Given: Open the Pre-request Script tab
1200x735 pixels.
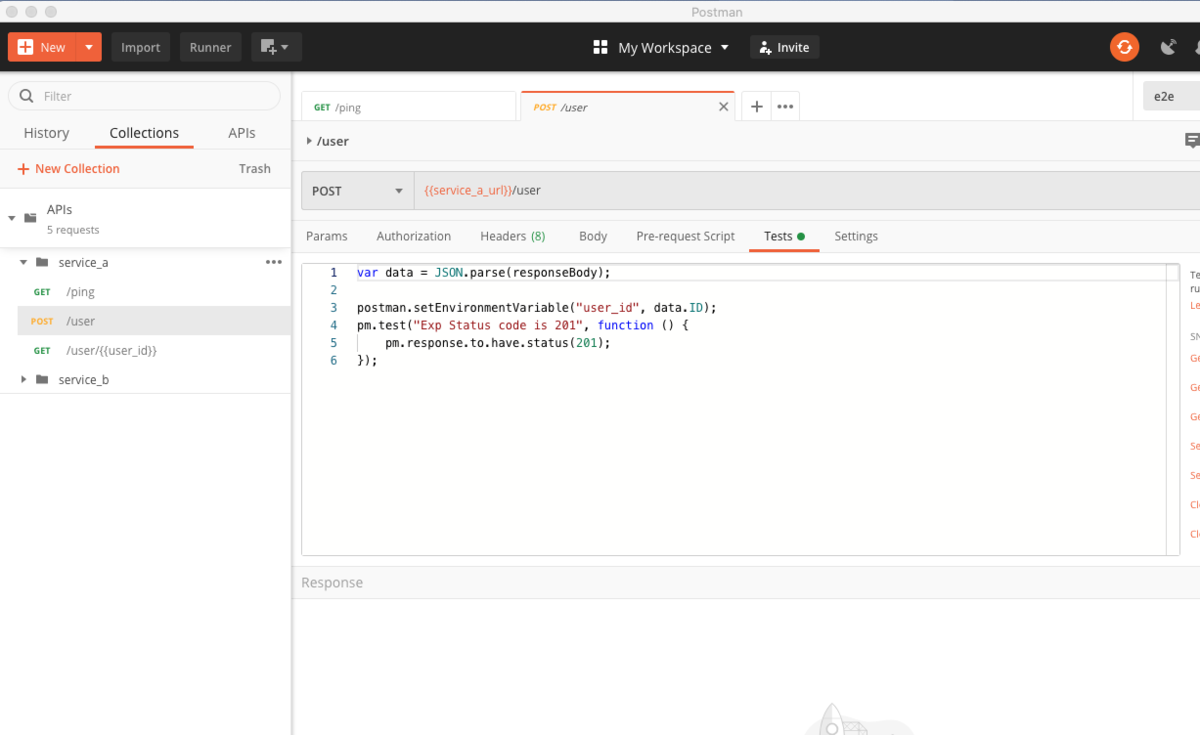Looking at the screenshot, I should pos(686,236).
